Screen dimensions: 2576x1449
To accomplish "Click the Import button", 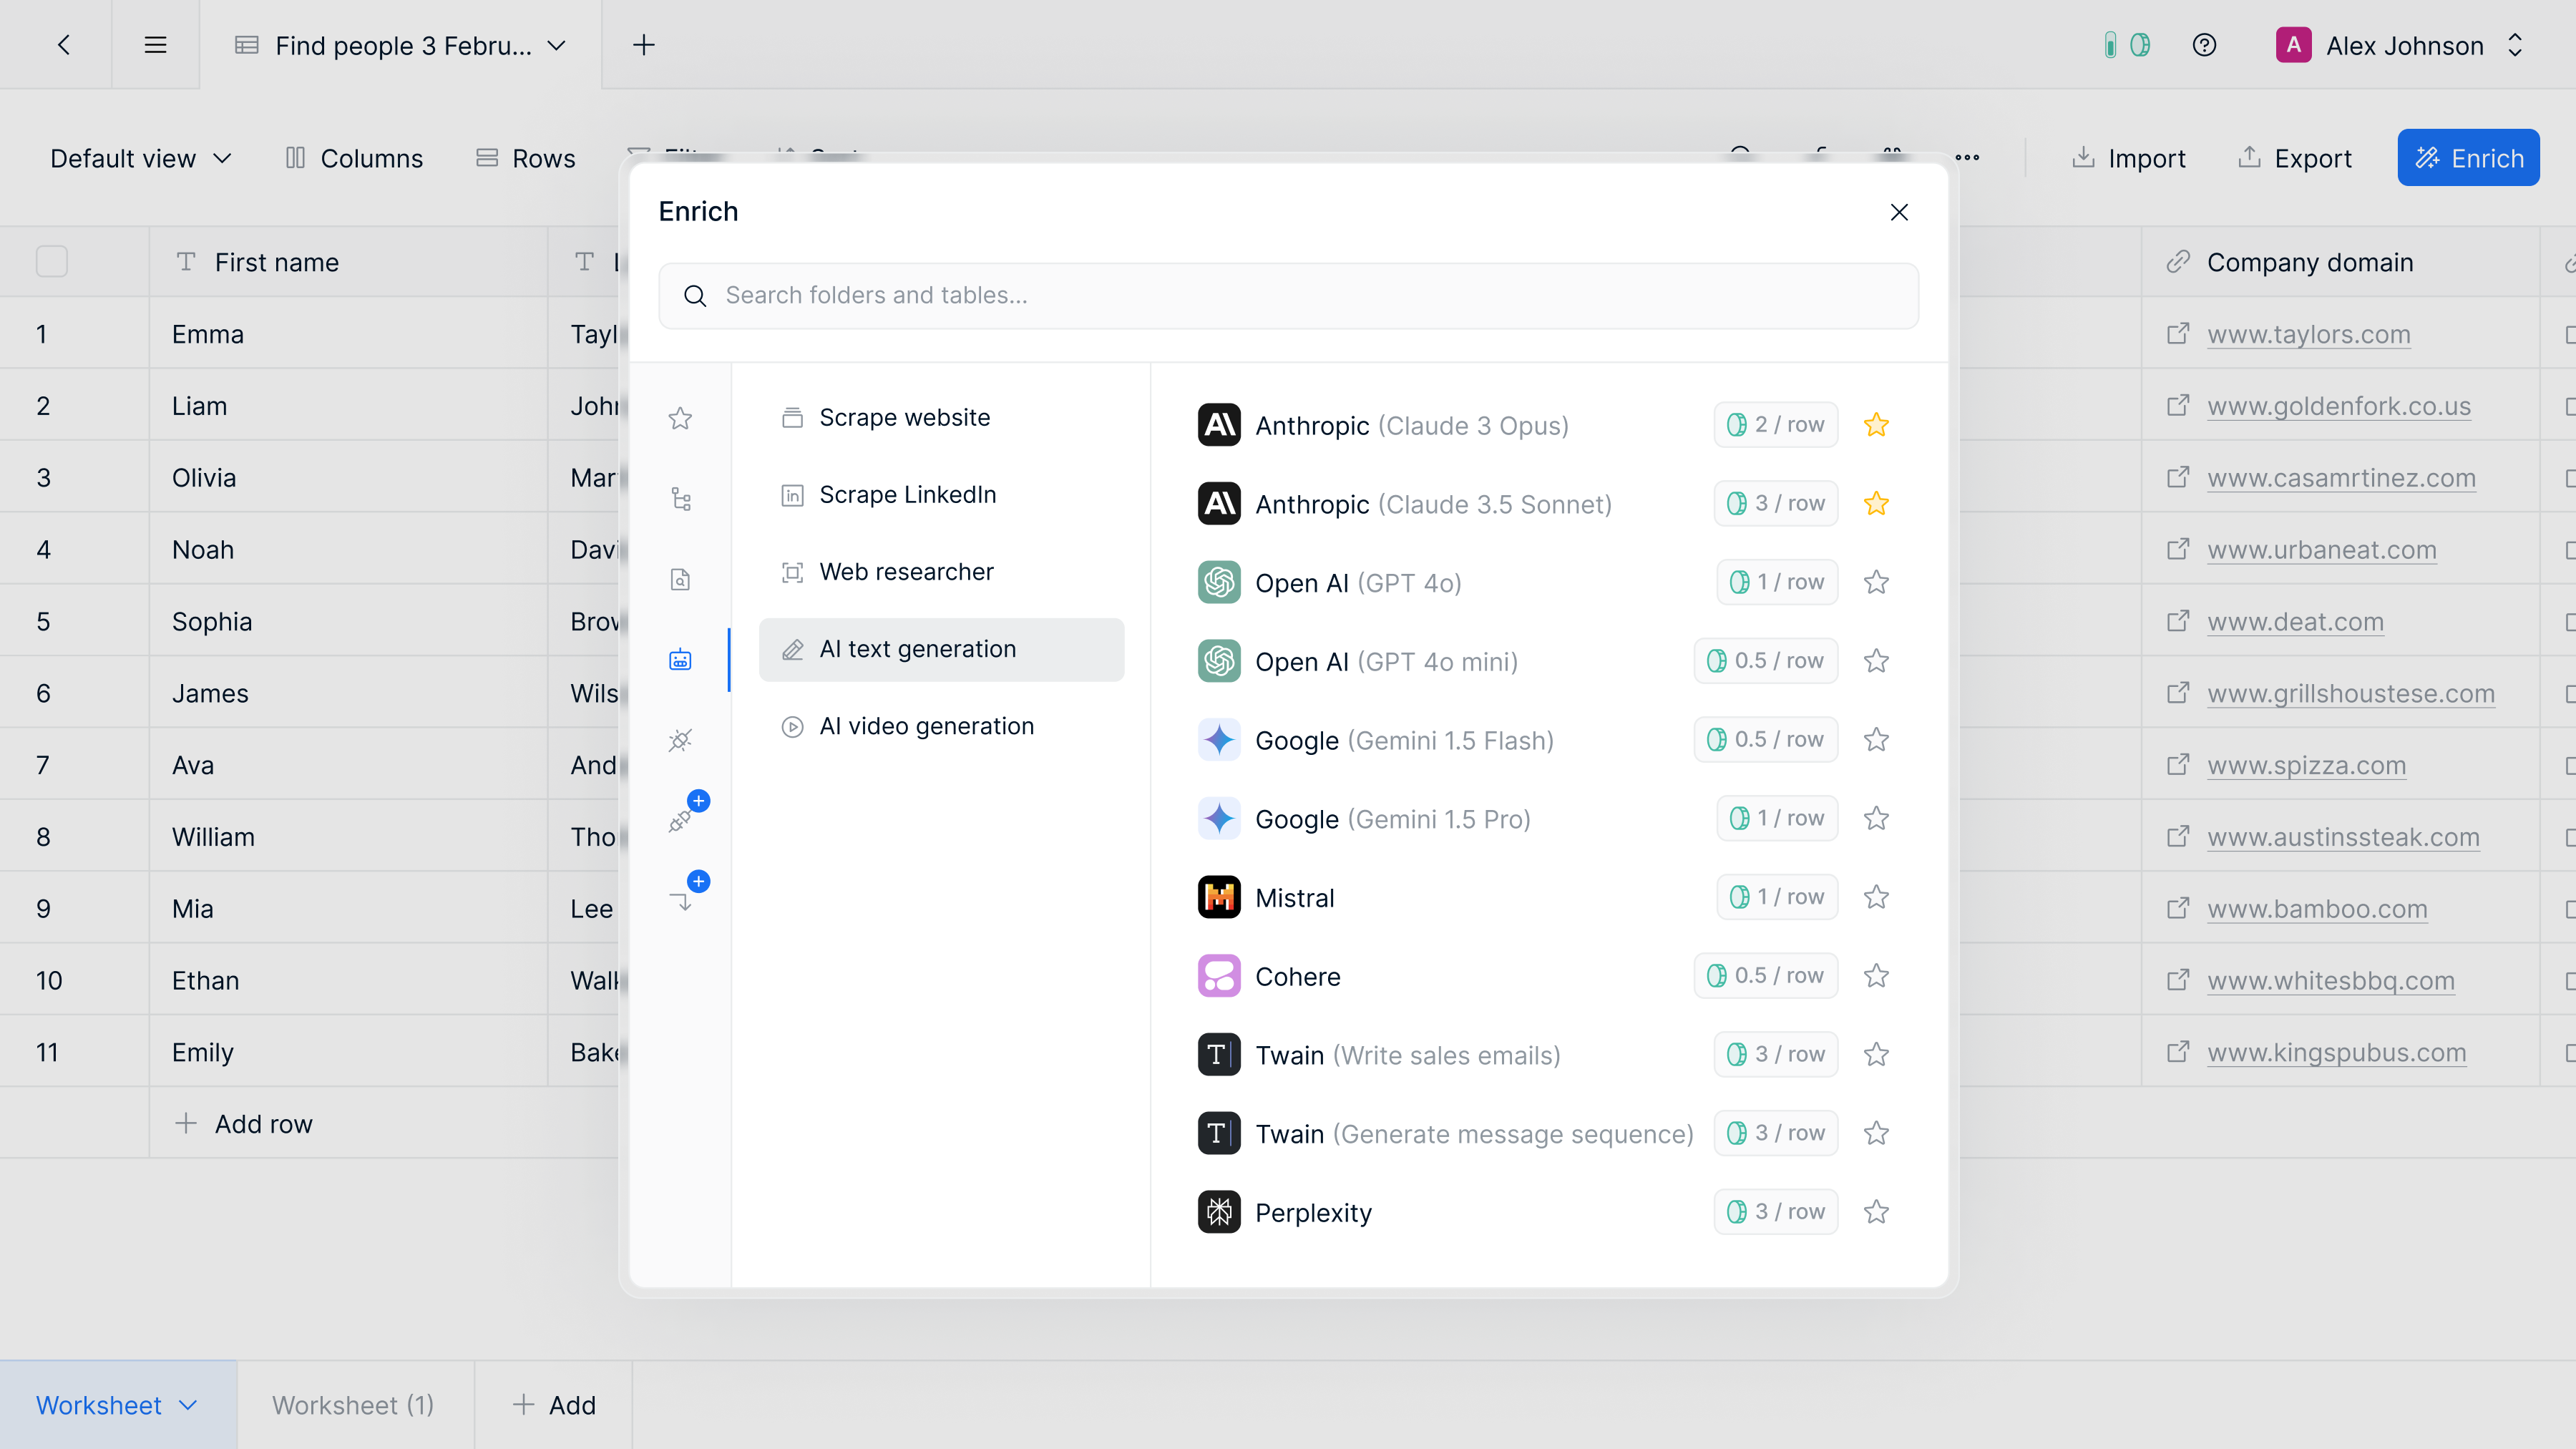I will [x=2128, y=158].
